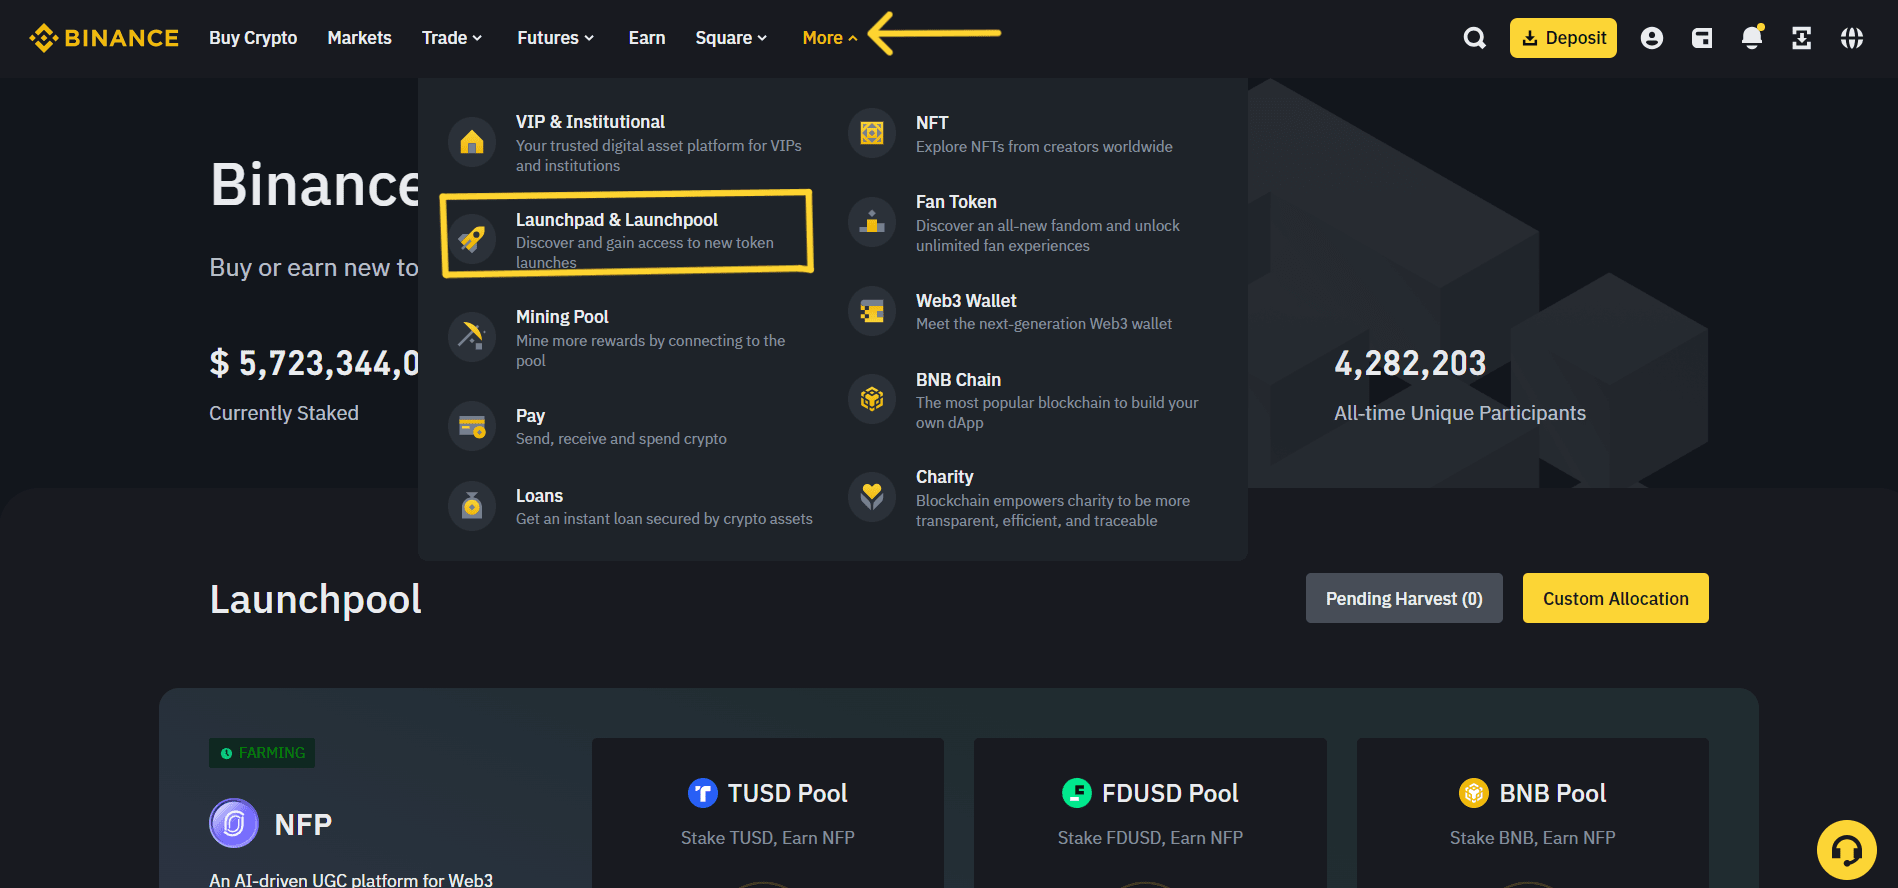Screen dimensions: 1898x888
Task: Select Charity menu entry
Action: coord(1030,497)
